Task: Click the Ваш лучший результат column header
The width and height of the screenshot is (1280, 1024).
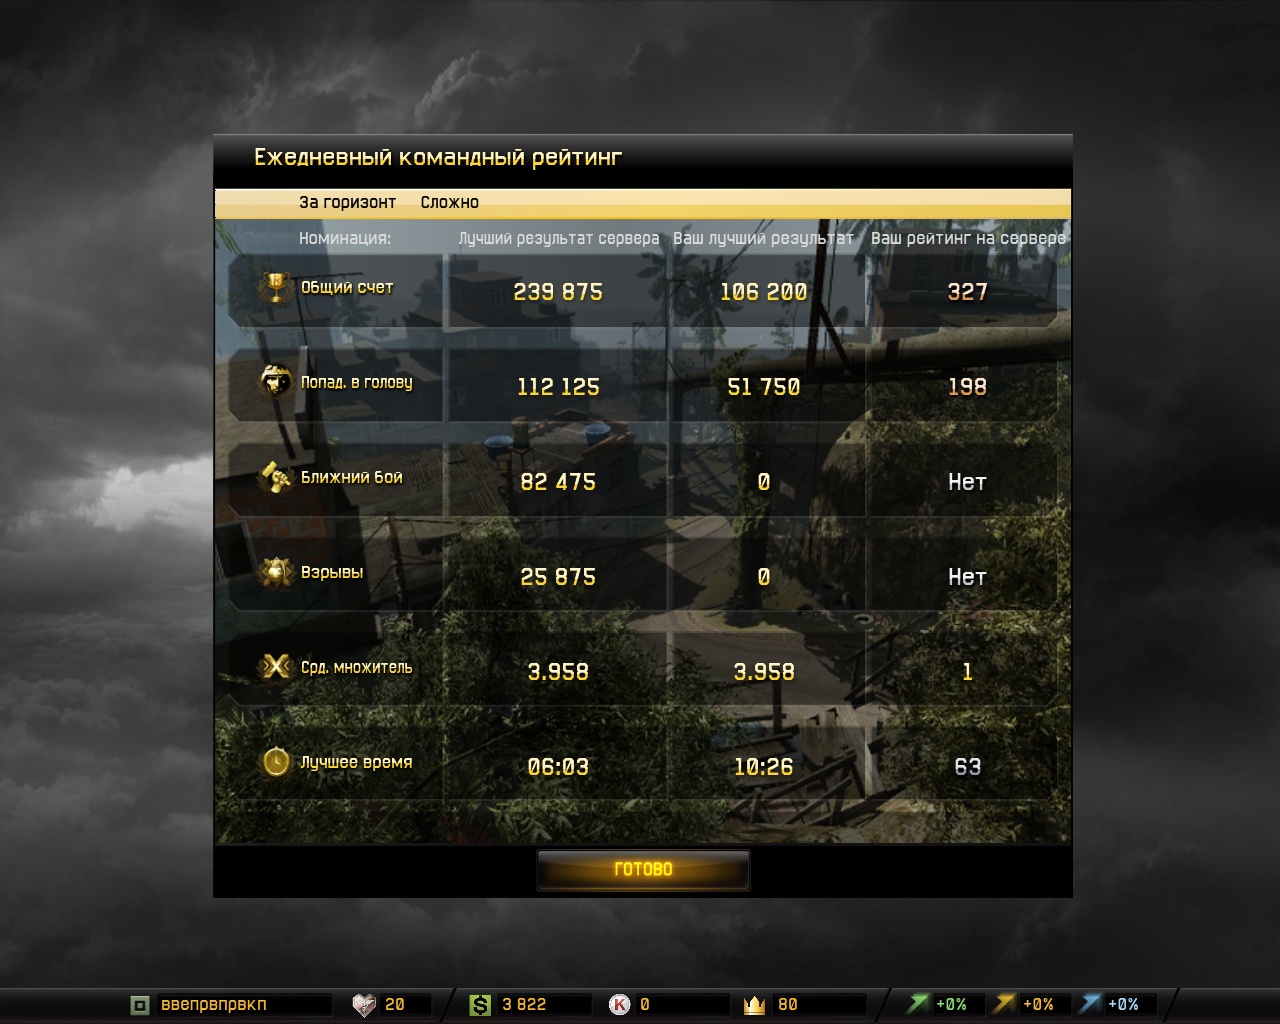Action: 763,238
